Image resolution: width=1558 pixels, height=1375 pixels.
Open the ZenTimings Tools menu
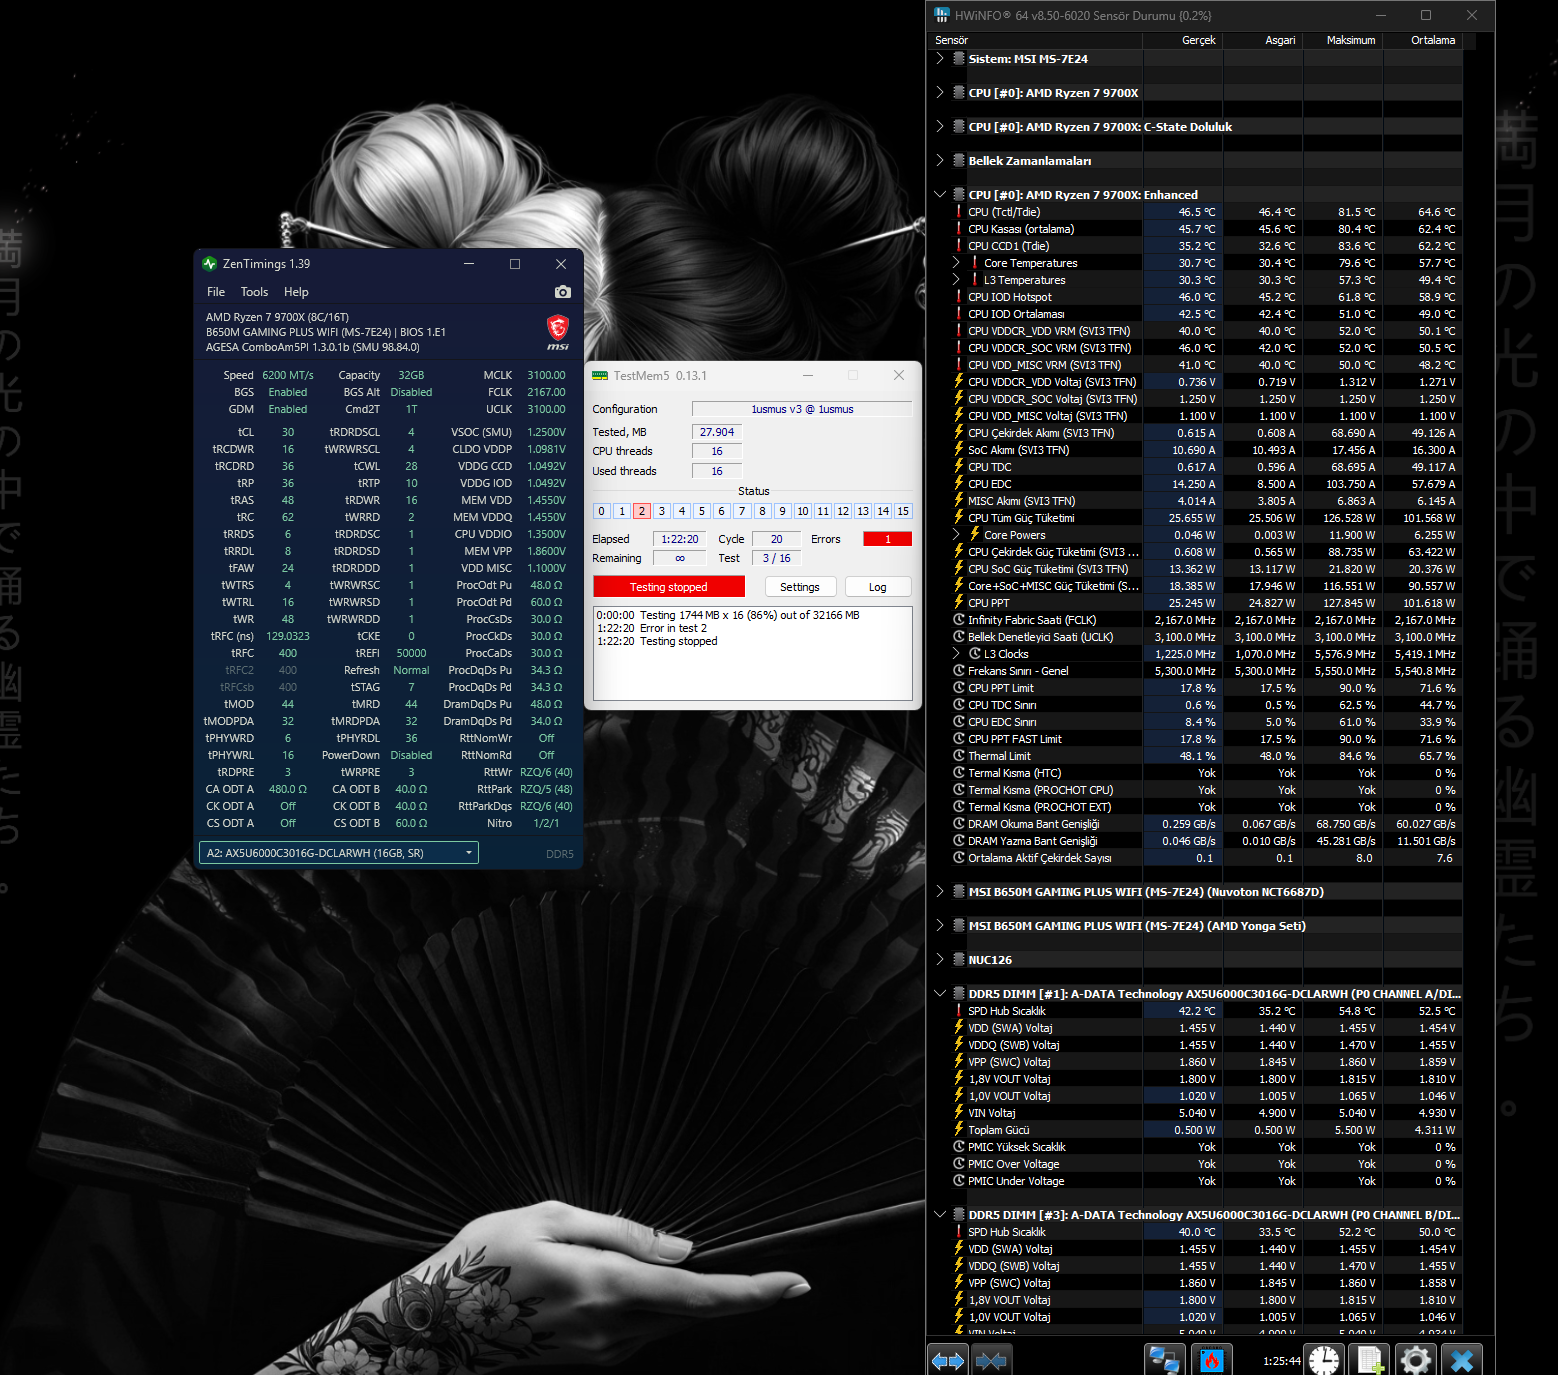tap(254, 292)
